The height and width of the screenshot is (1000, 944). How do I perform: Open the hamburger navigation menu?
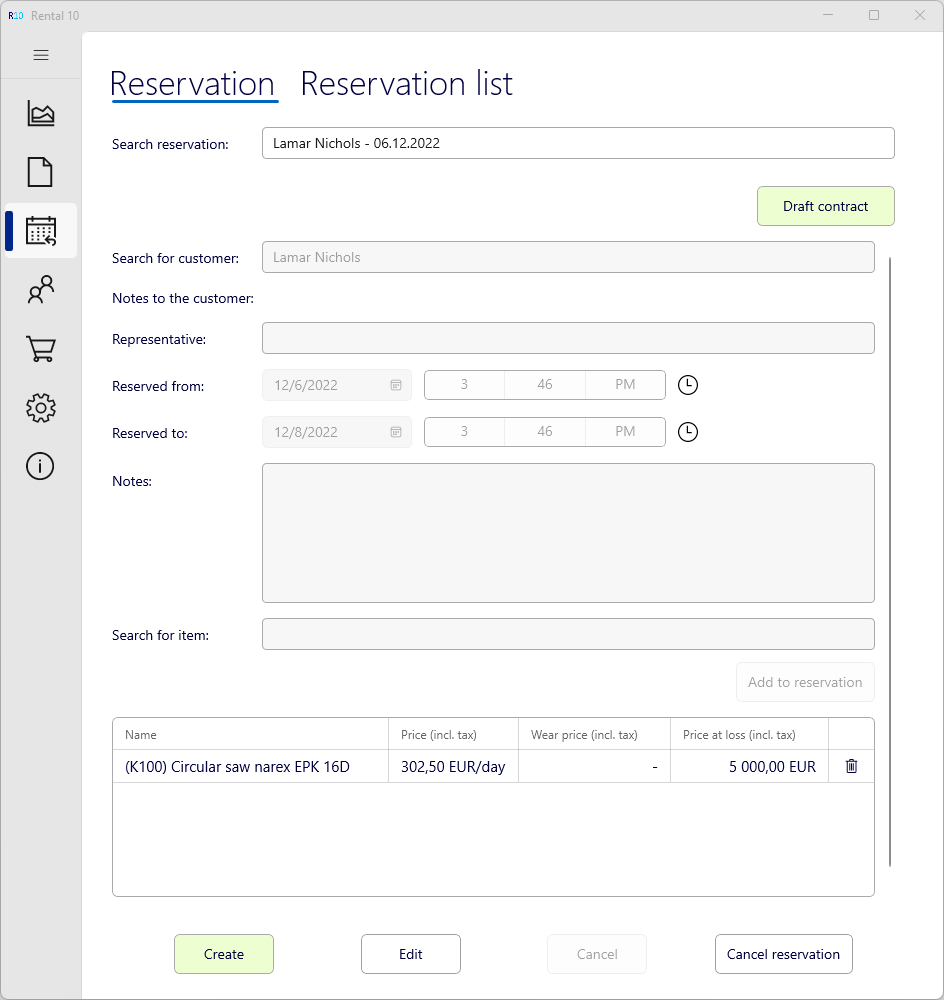[x=41, y=55]
